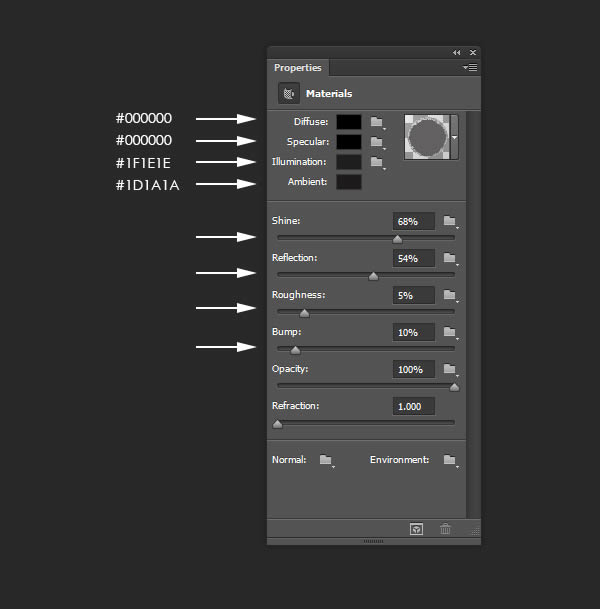Viewport: 600px width, 609px height.
Task: Click the Roughness 5% value field
Action: click(x=414, y=295)
